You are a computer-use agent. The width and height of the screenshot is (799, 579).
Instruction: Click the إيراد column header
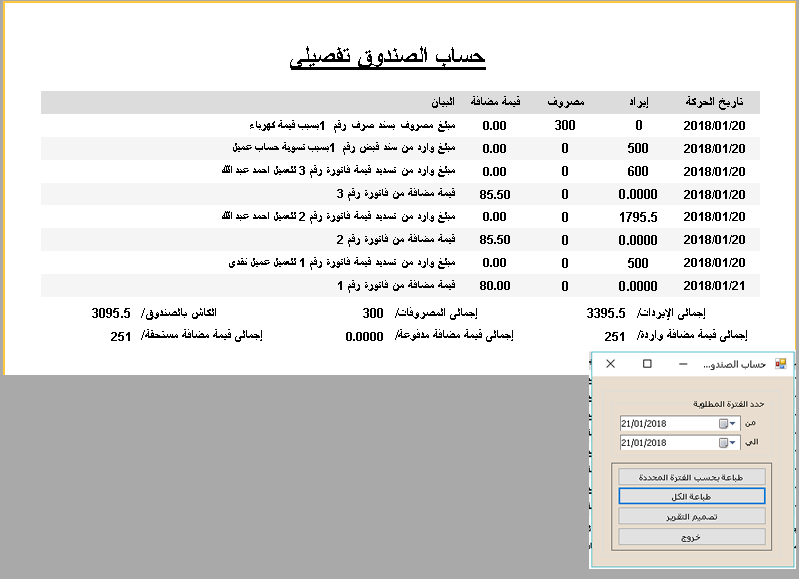(638, 102)
